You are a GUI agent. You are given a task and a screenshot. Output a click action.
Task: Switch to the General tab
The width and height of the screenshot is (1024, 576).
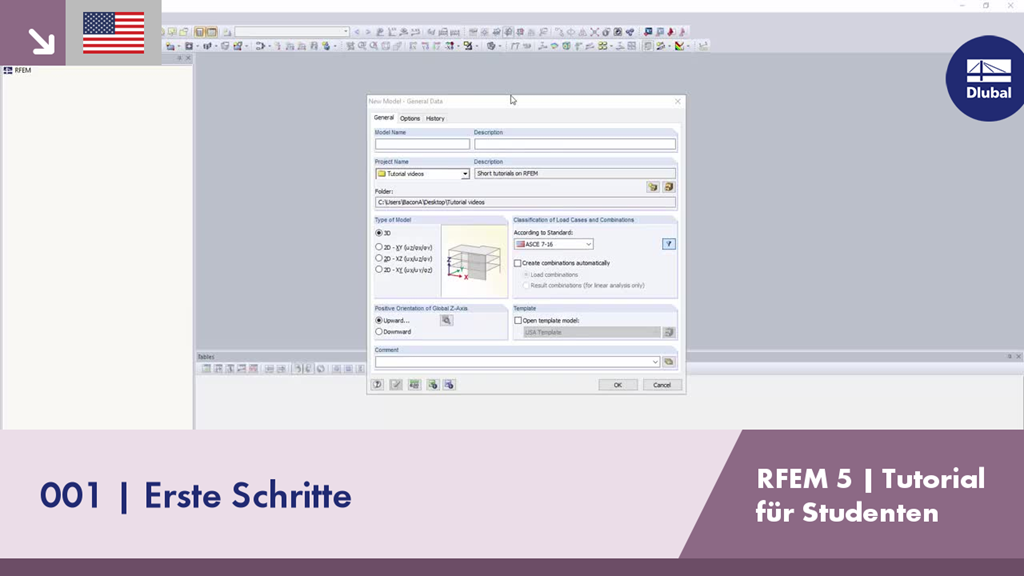pyautogui.click(x=383, y=118)
